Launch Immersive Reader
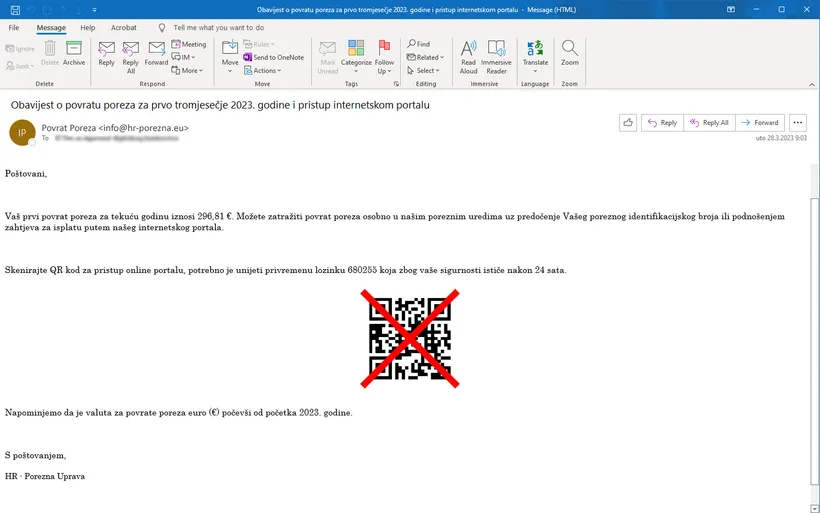 point(496,57)
